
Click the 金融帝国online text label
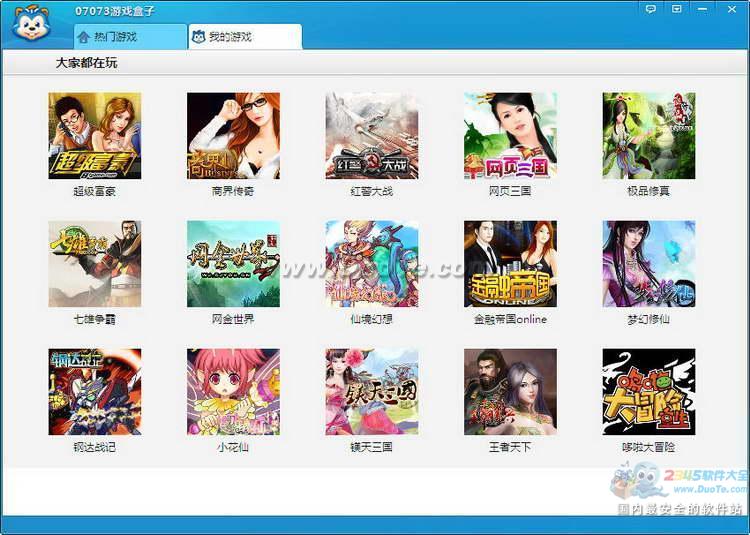point(510,319)
